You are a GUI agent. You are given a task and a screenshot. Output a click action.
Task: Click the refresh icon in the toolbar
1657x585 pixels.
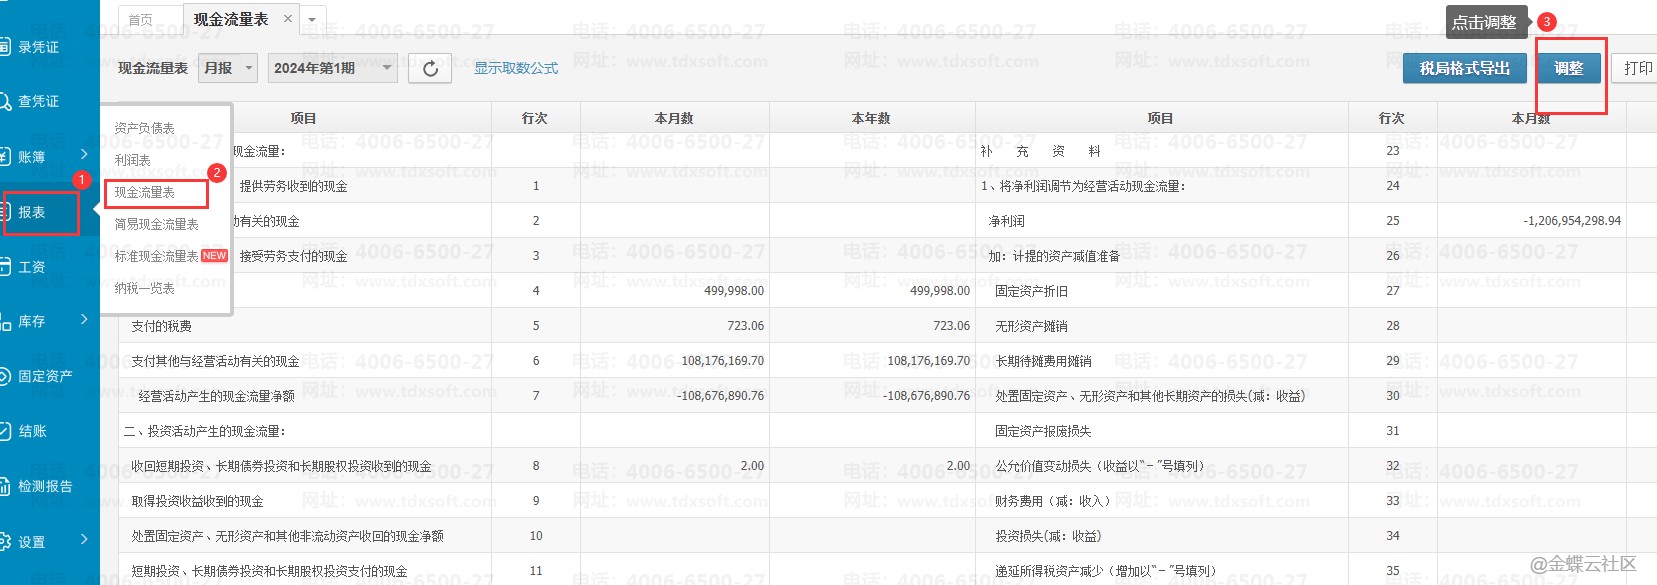click(430, 68)
